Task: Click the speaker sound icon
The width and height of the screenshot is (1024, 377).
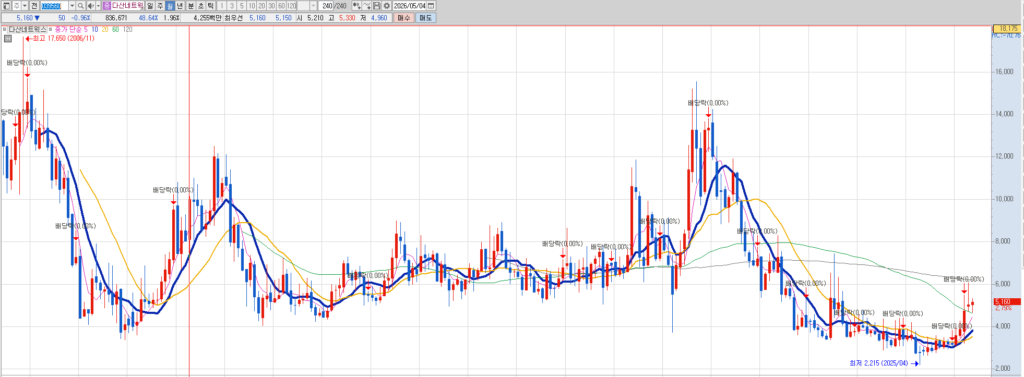Action: tap(90, 6)
